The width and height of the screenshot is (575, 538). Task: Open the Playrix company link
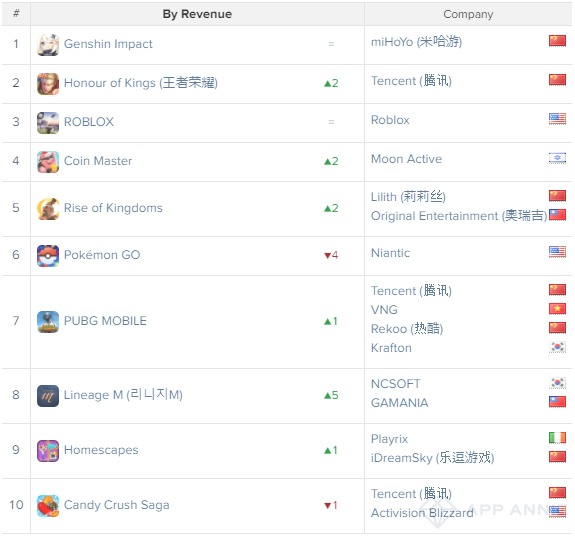389,439
